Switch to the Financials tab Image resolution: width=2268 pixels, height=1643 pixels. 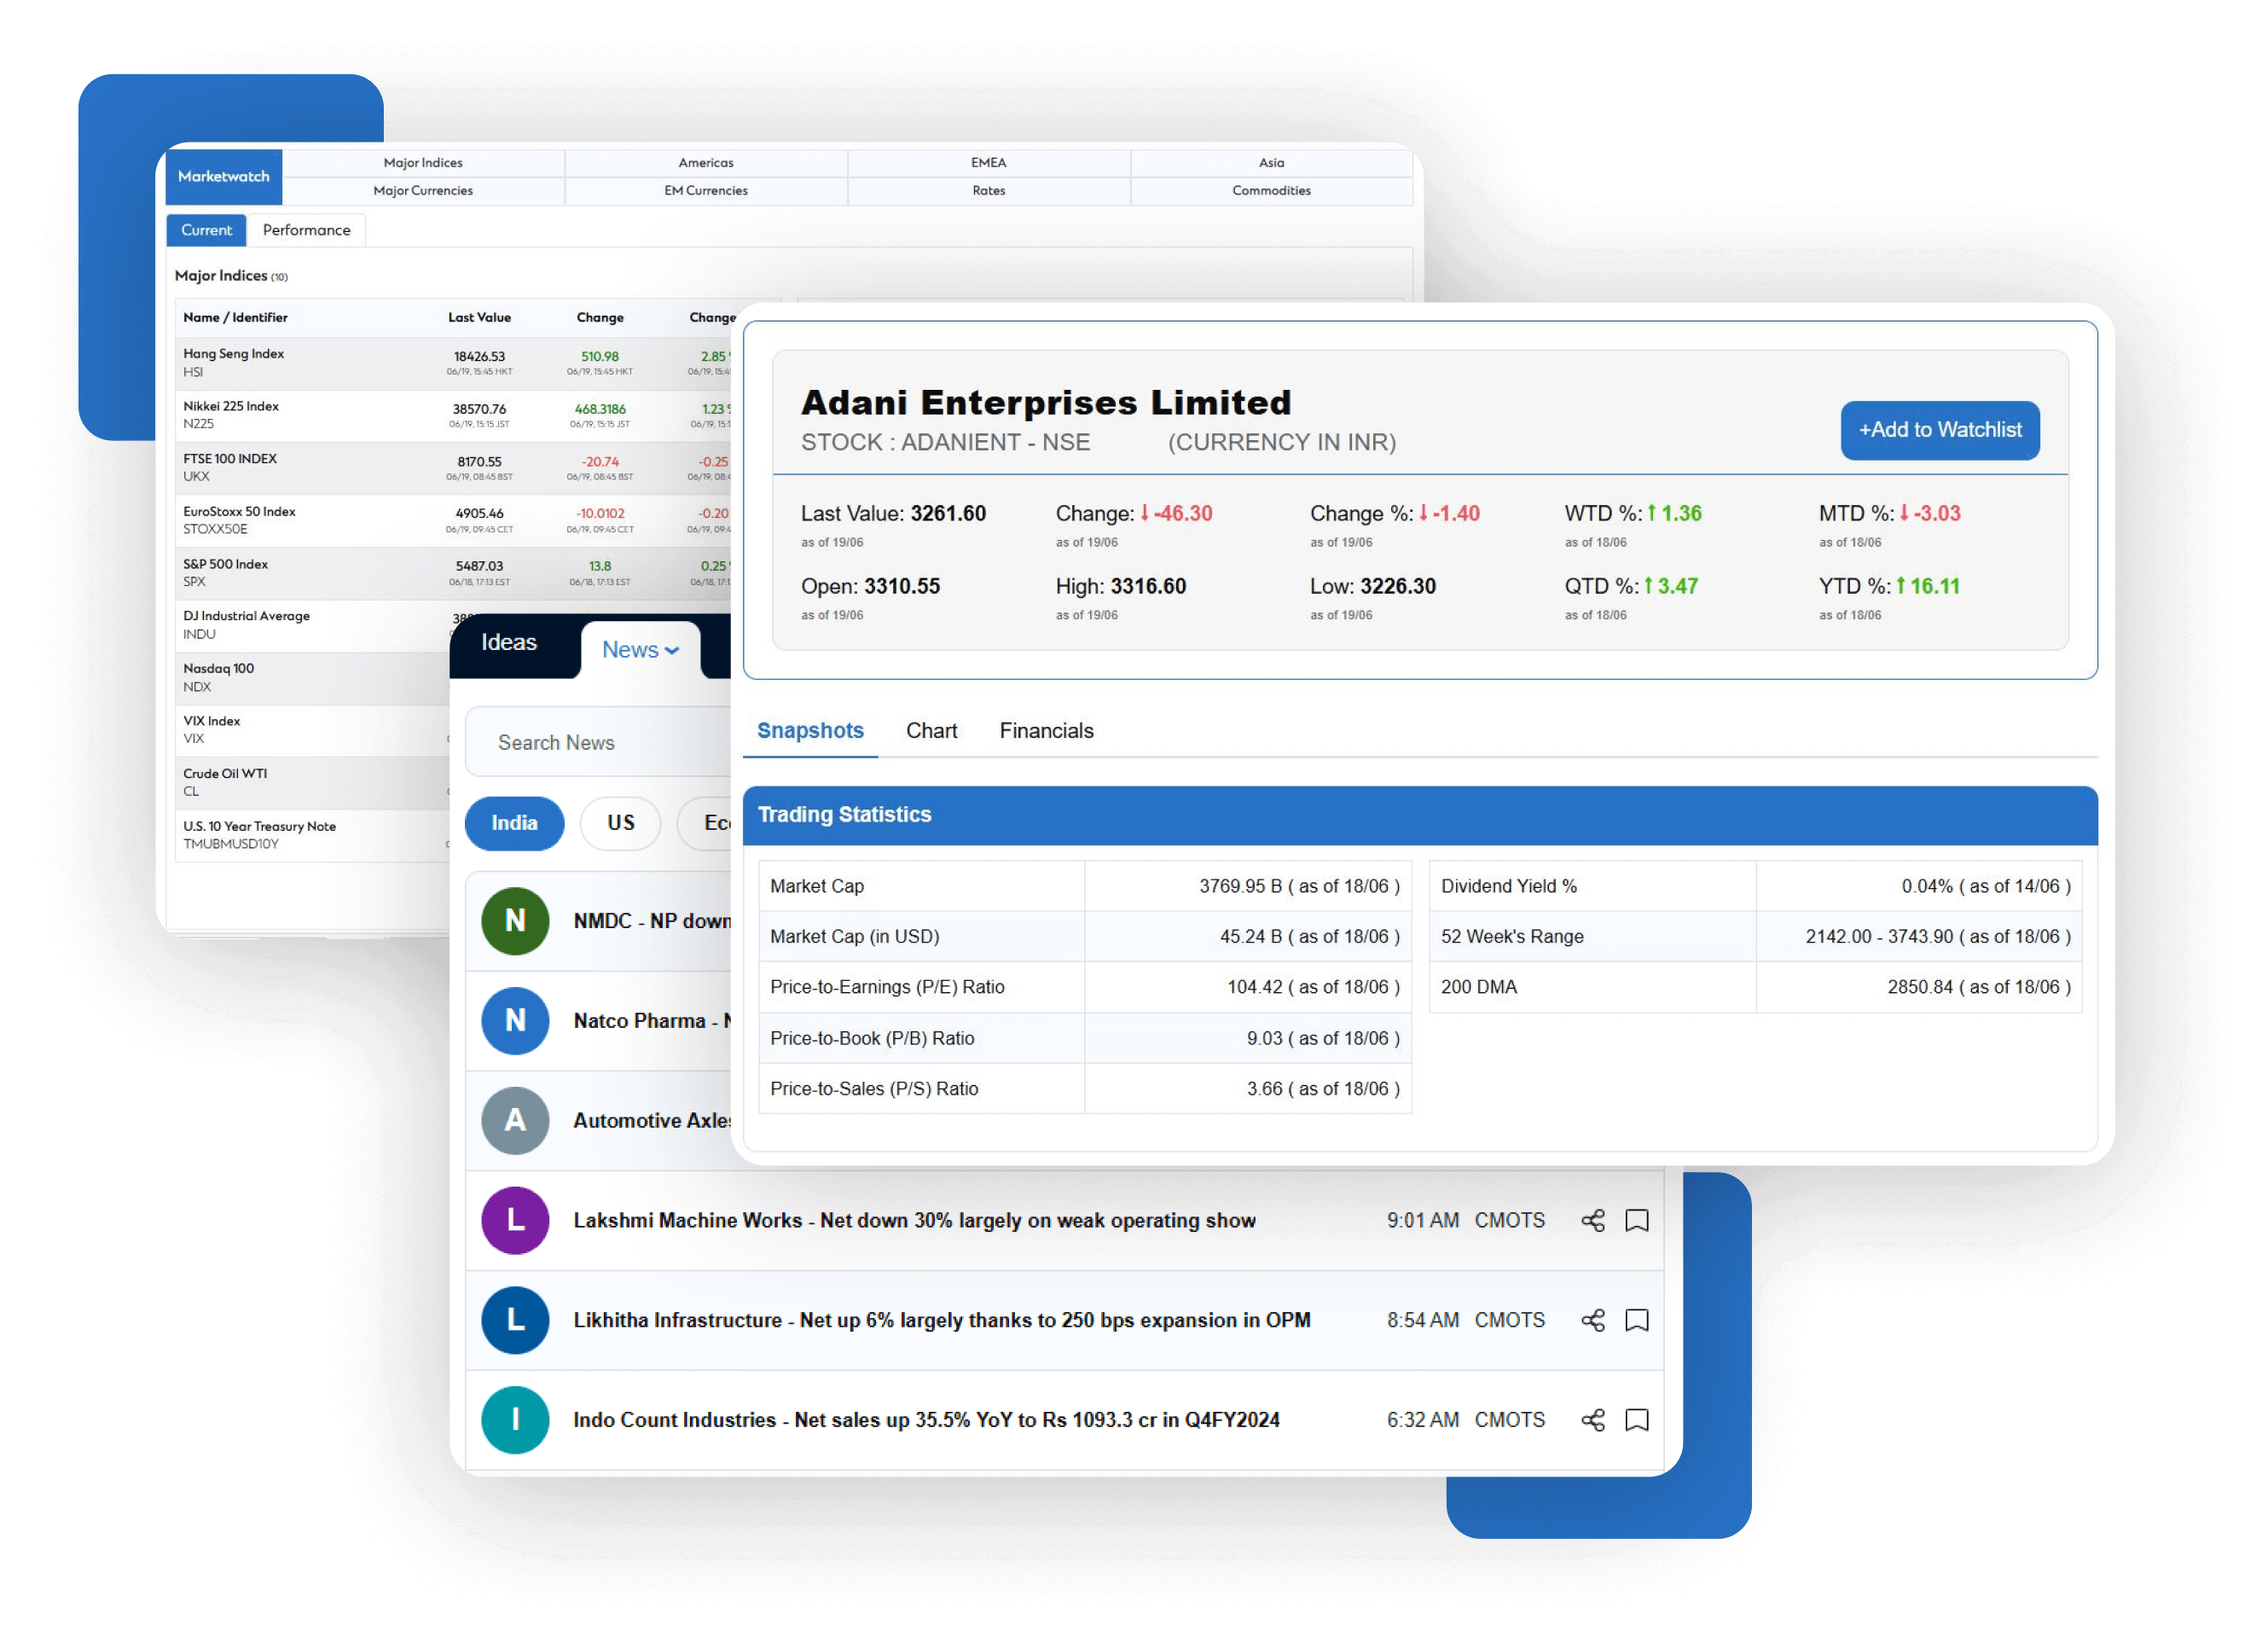tap(1046, 729)
